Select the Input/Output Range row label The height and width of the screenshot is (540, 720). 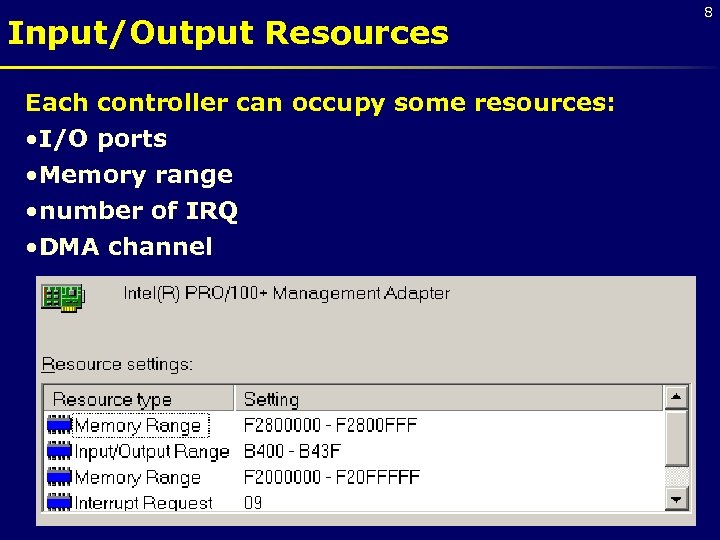152,452
